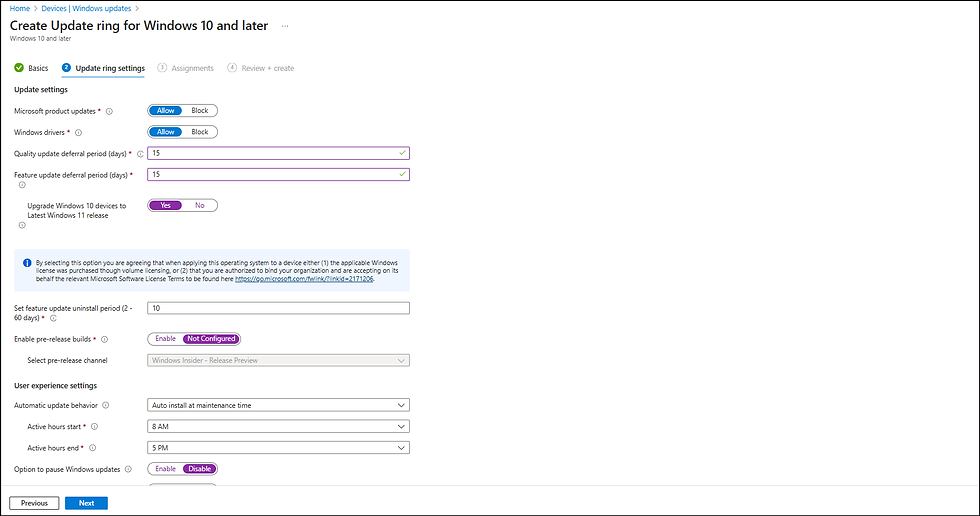Image resolution: width=980 pixels, height=516 pixels.
Task: Show info for Enable pre-release builds
Action: pyautogui.click(x=104, y=340)
